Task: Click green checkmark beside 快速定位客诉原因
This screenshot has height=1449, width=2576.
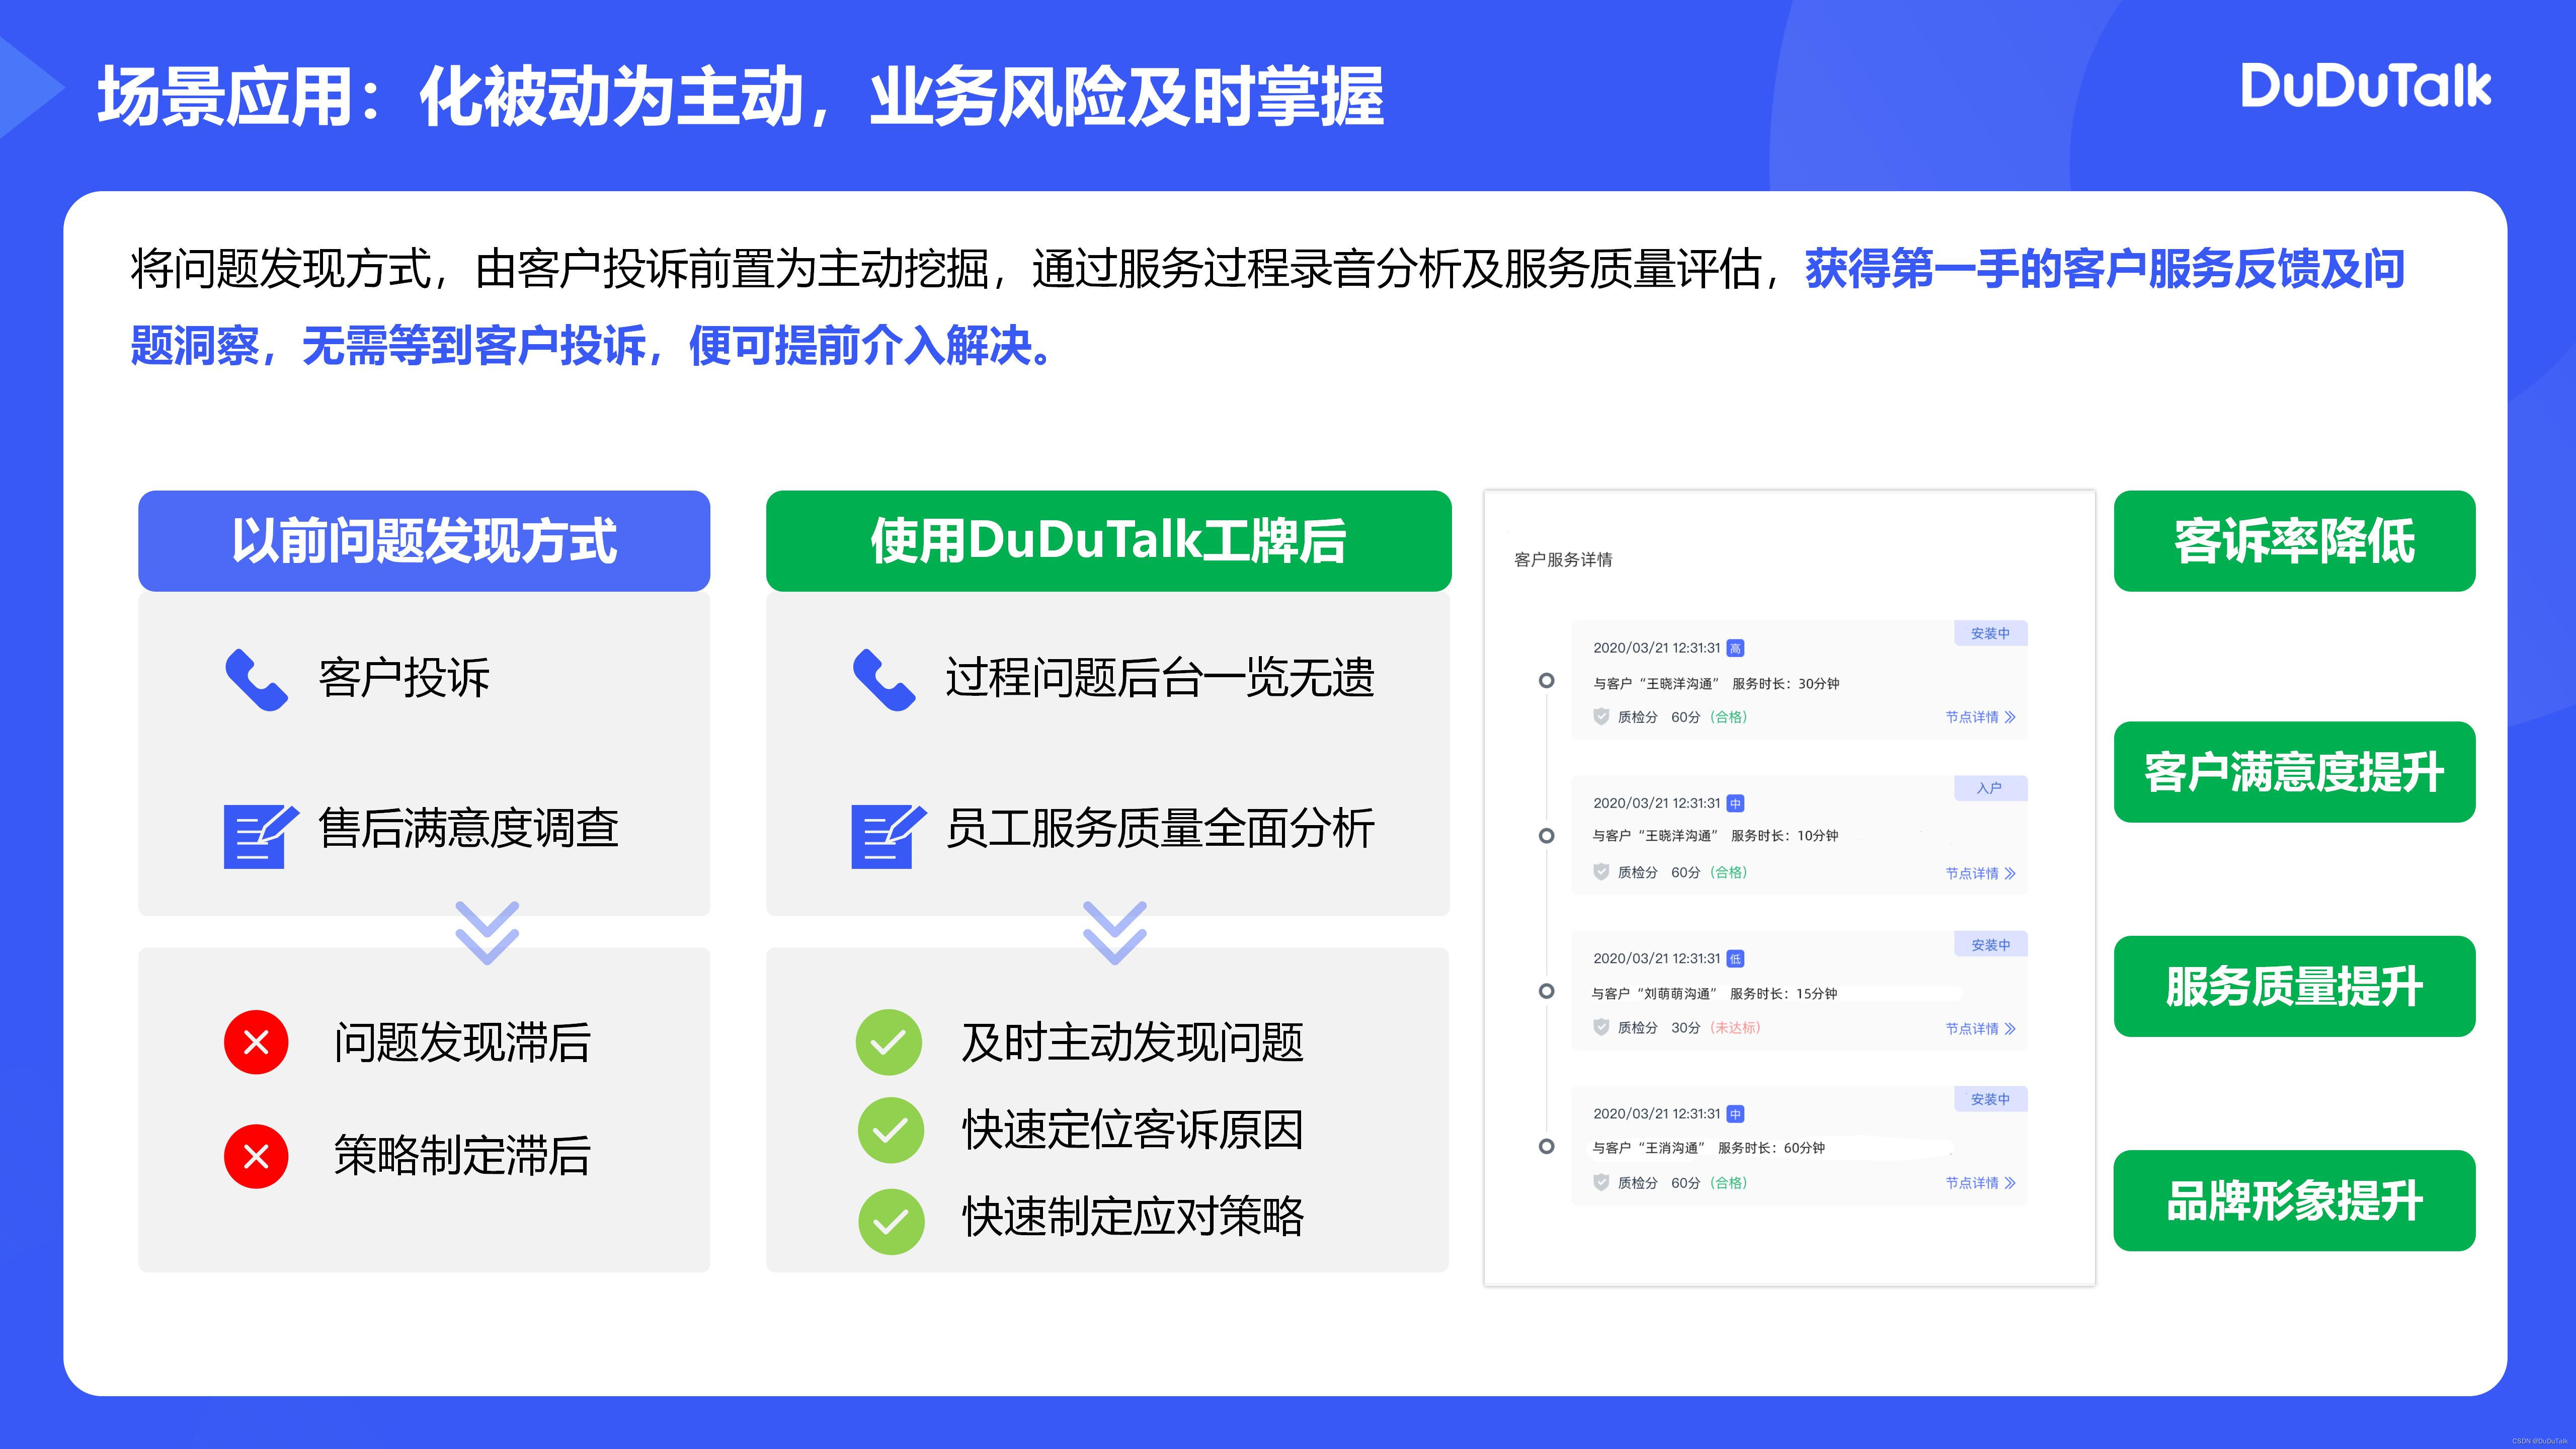Action: click(x=890, y=1130)
